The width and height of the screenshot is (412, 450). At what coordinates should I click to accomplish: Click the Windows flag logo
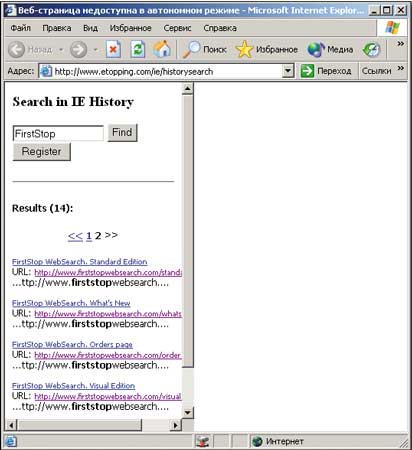392,28
